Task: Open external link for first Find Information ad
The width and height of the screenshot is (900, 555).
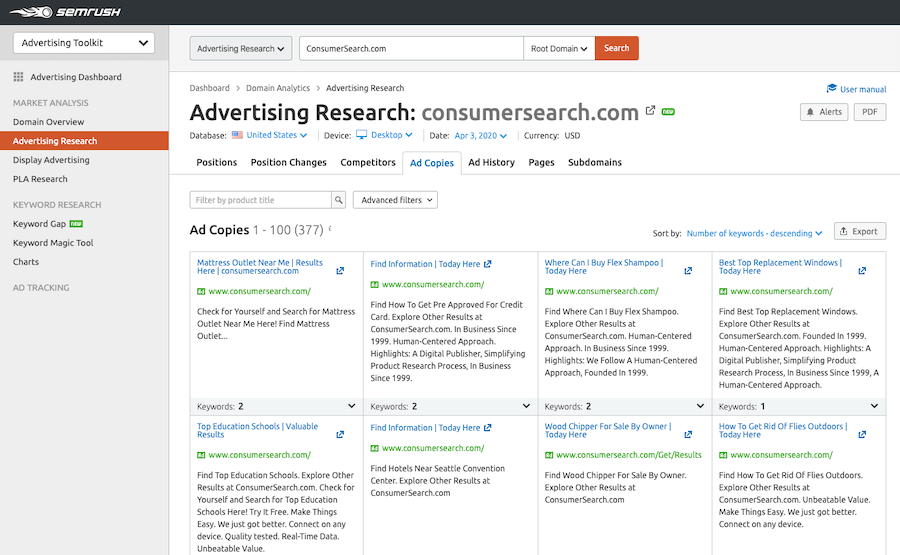Action: (x=487, y=264)
